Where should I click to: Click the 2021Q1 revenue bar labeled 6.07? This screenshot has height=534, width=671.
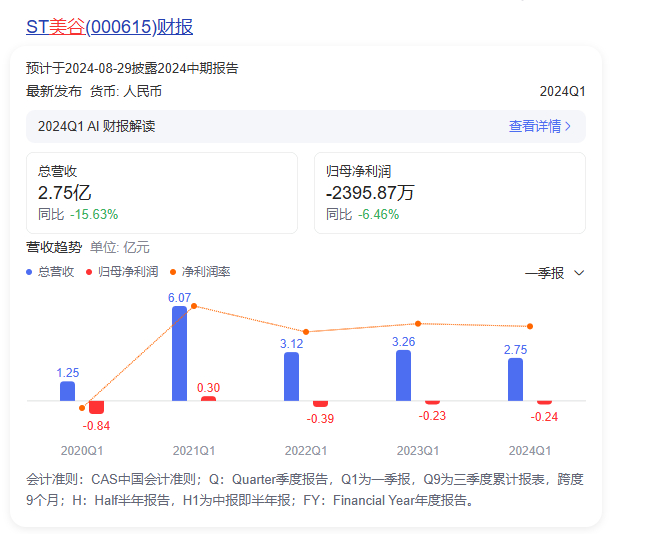point(180,353)
